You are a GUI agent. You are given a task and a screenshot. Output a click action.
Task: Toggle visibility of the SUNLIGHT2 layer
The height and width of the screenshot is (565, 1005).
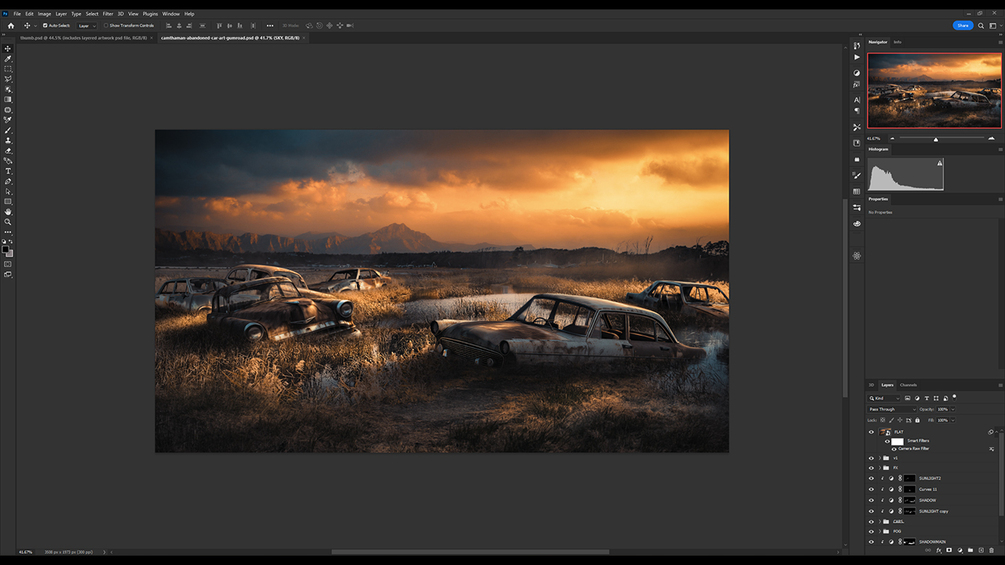point(871,479)
